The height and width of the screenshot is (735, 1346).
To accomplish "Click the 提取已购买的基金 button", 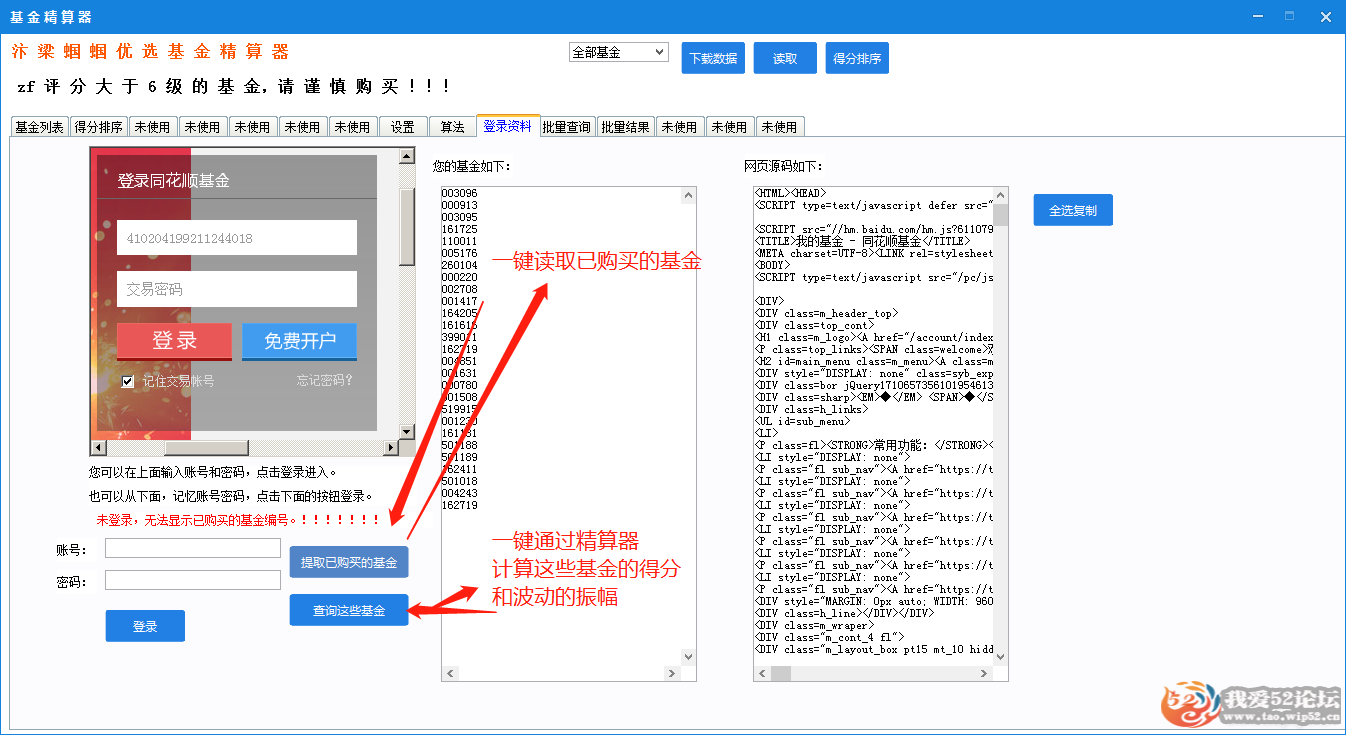I will coord(349,562).
